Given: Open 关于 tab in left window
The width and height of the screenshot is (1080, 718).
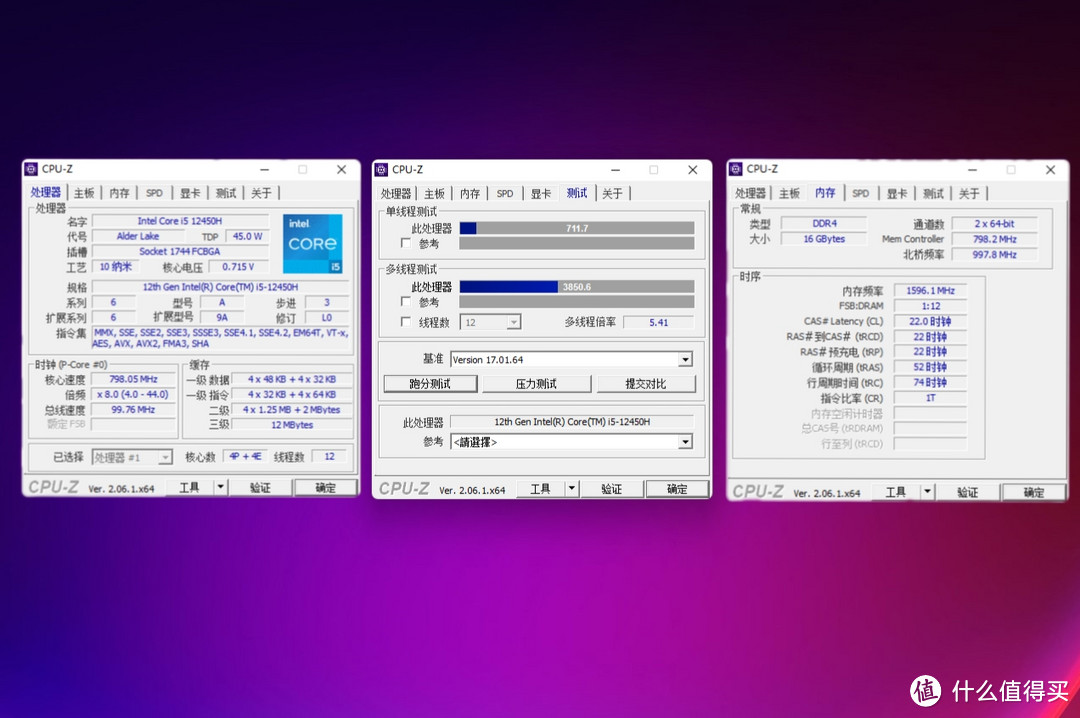Looking at the screenshot, I should pyautogui.click(x=261, y=193).
